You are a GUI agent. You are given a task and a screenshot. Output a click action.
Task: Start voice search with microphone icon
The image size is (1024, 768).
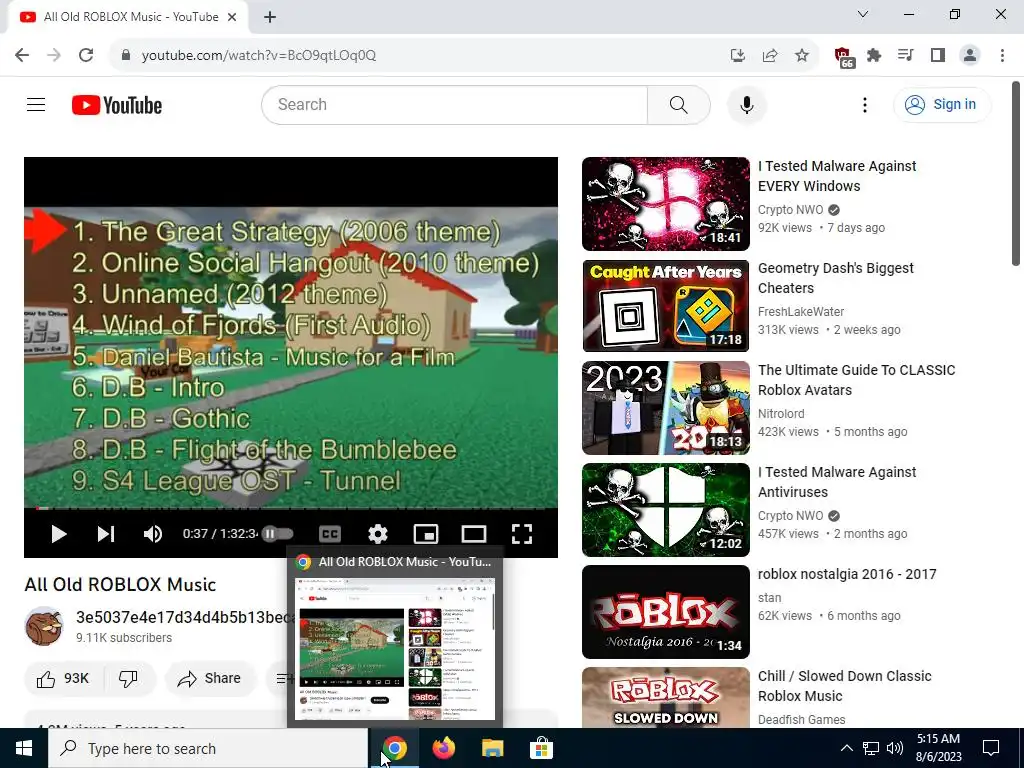[746, 104]
